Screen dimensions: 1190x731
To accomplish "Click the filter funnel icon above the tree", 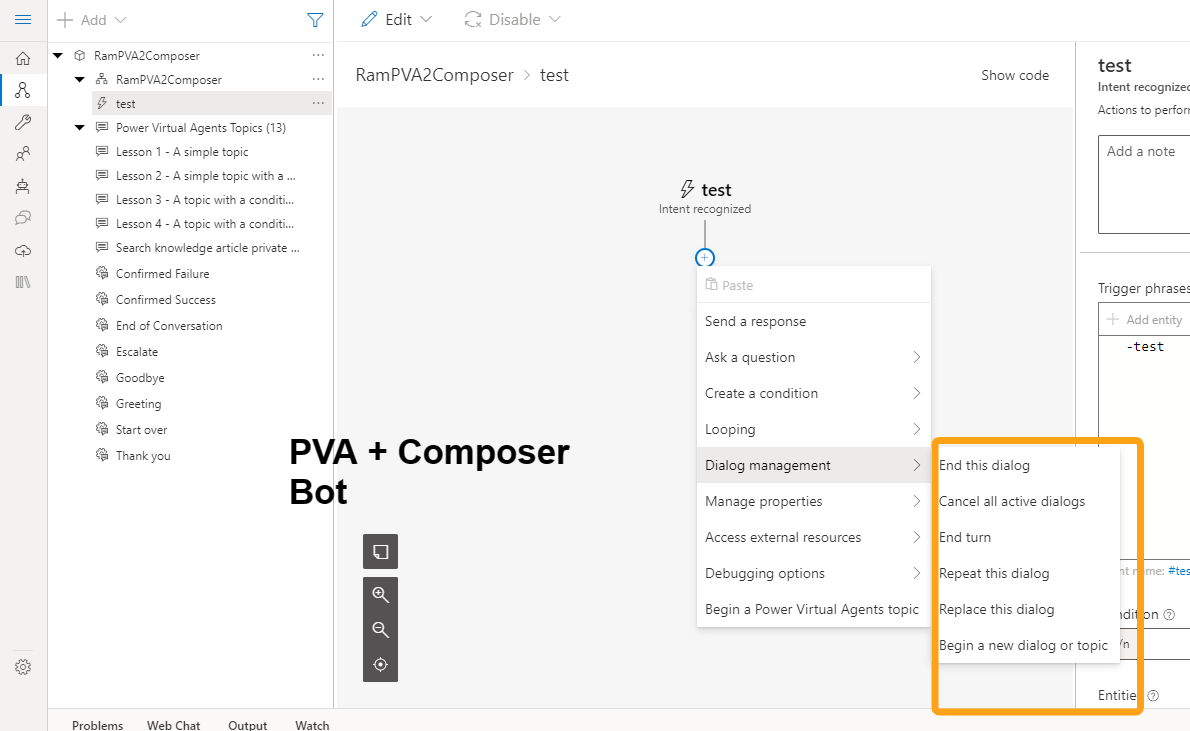I will [x=314, y=19].
